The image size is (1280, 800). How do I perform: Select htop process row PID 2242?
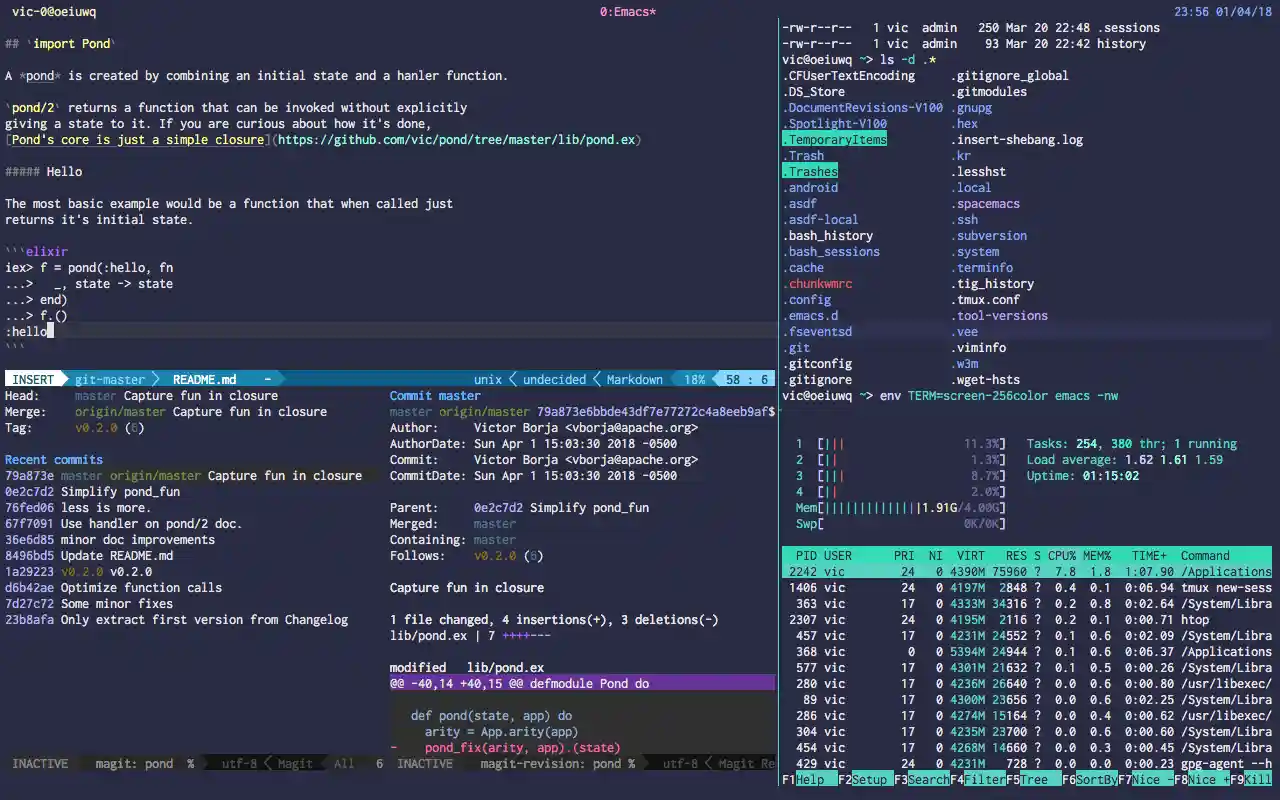tap(1027, 571)
